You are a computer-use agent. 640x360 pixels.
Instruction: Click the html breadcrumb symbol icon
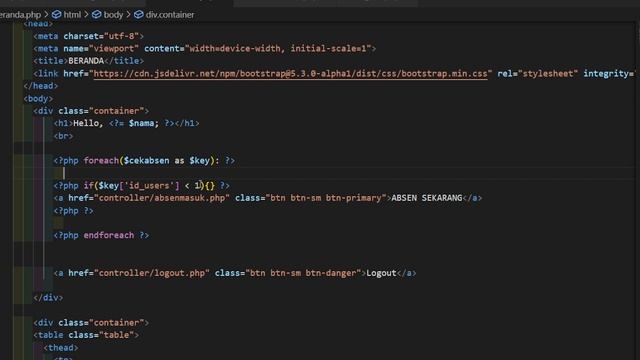point(56,15)
